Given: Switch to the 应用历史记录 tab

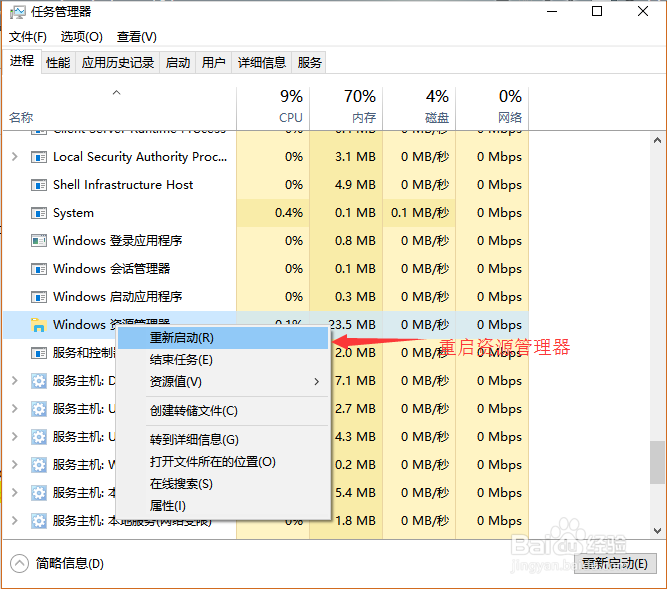Looking at the screenshot, I should 118,63.
